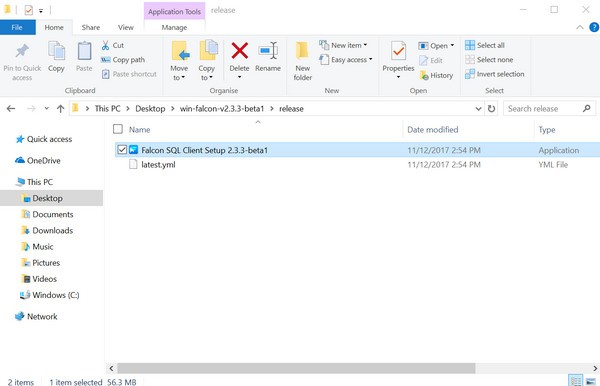Open the File menu

(x=17, y=27)
